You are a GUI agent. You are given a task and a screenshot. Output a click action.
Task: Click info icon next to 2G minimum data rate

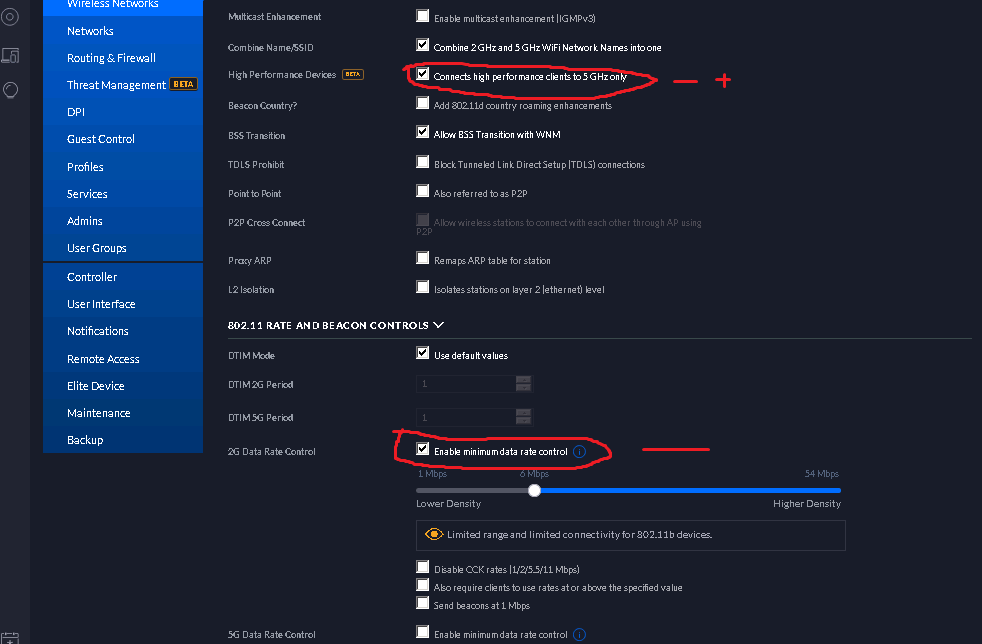579,452
